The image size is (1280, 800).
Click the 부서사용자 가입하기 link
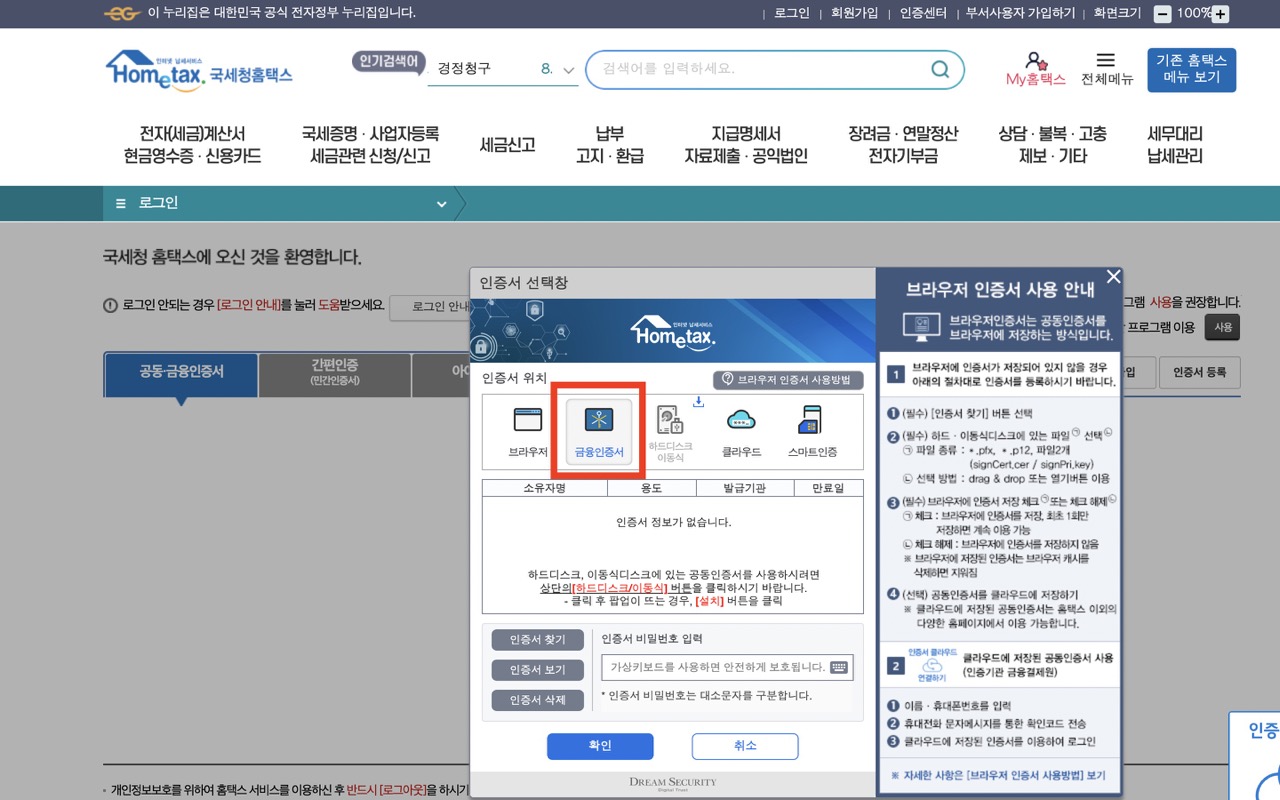point(1021,13)
